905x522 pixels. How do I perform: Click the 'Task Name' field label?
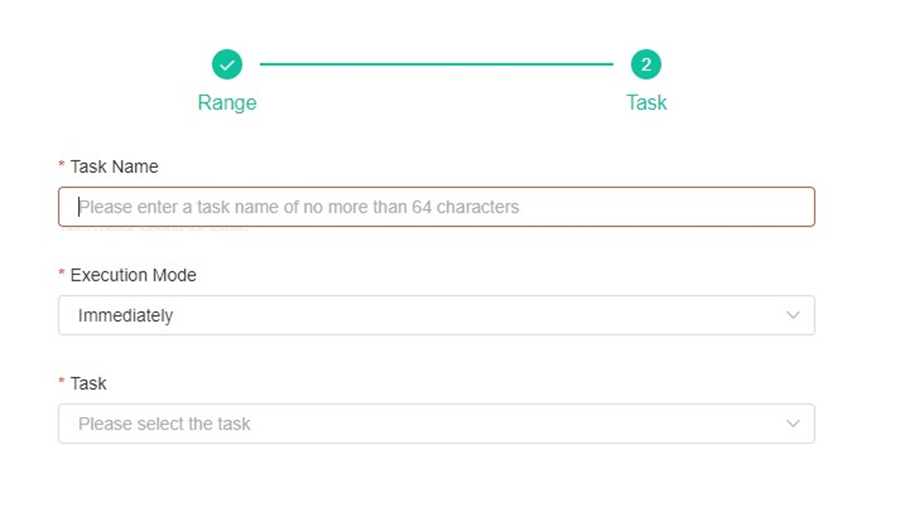(114, 167)
